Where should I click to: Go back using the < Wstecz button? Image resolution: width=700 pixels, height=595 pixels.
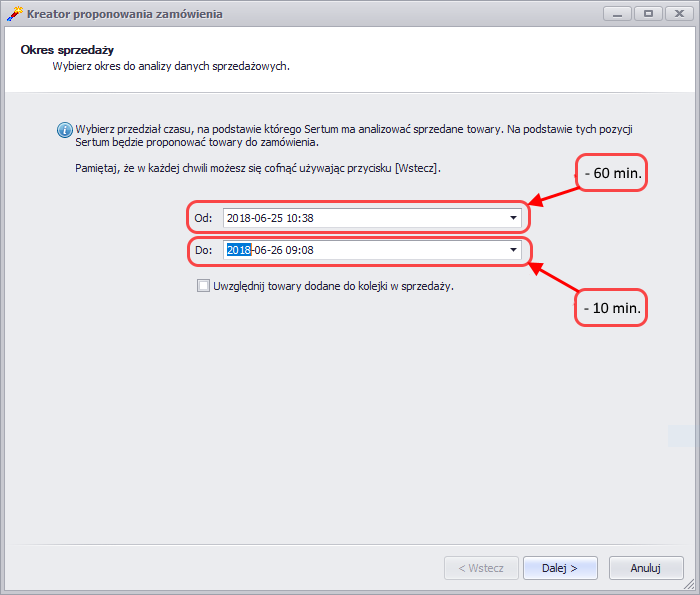point(481,568)
